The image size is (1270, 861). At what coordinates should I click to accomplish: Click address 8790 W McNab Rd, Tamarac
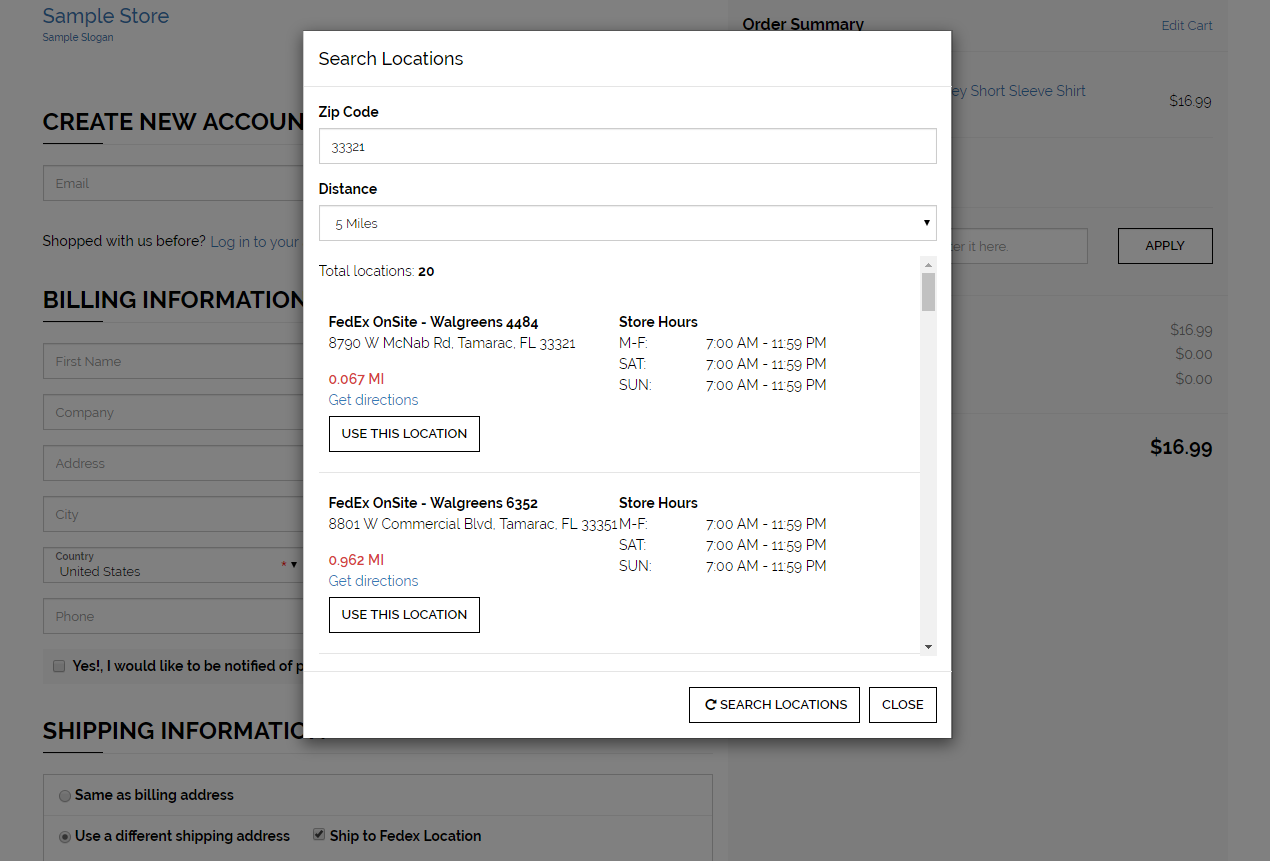click(452, 343)
